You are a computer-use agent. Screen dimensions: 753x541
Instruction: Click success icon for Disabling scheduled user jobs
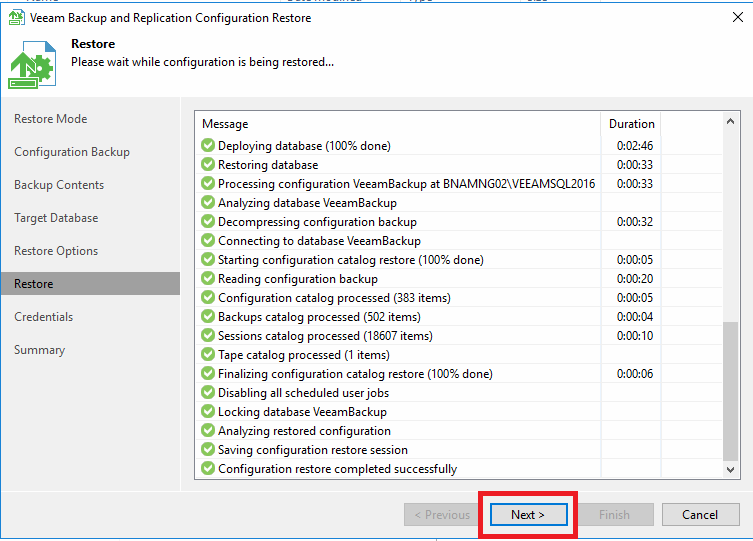tap(208, 392)
